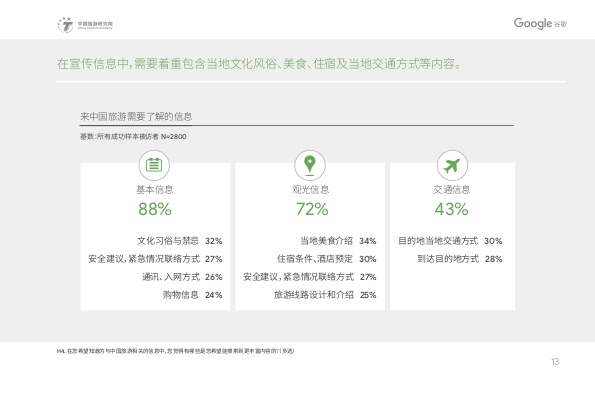Click the 旅游线路设计和介绍 25% row
This screenshot has width=595, height=396.
pyautogui.click(x=325, y=295)
